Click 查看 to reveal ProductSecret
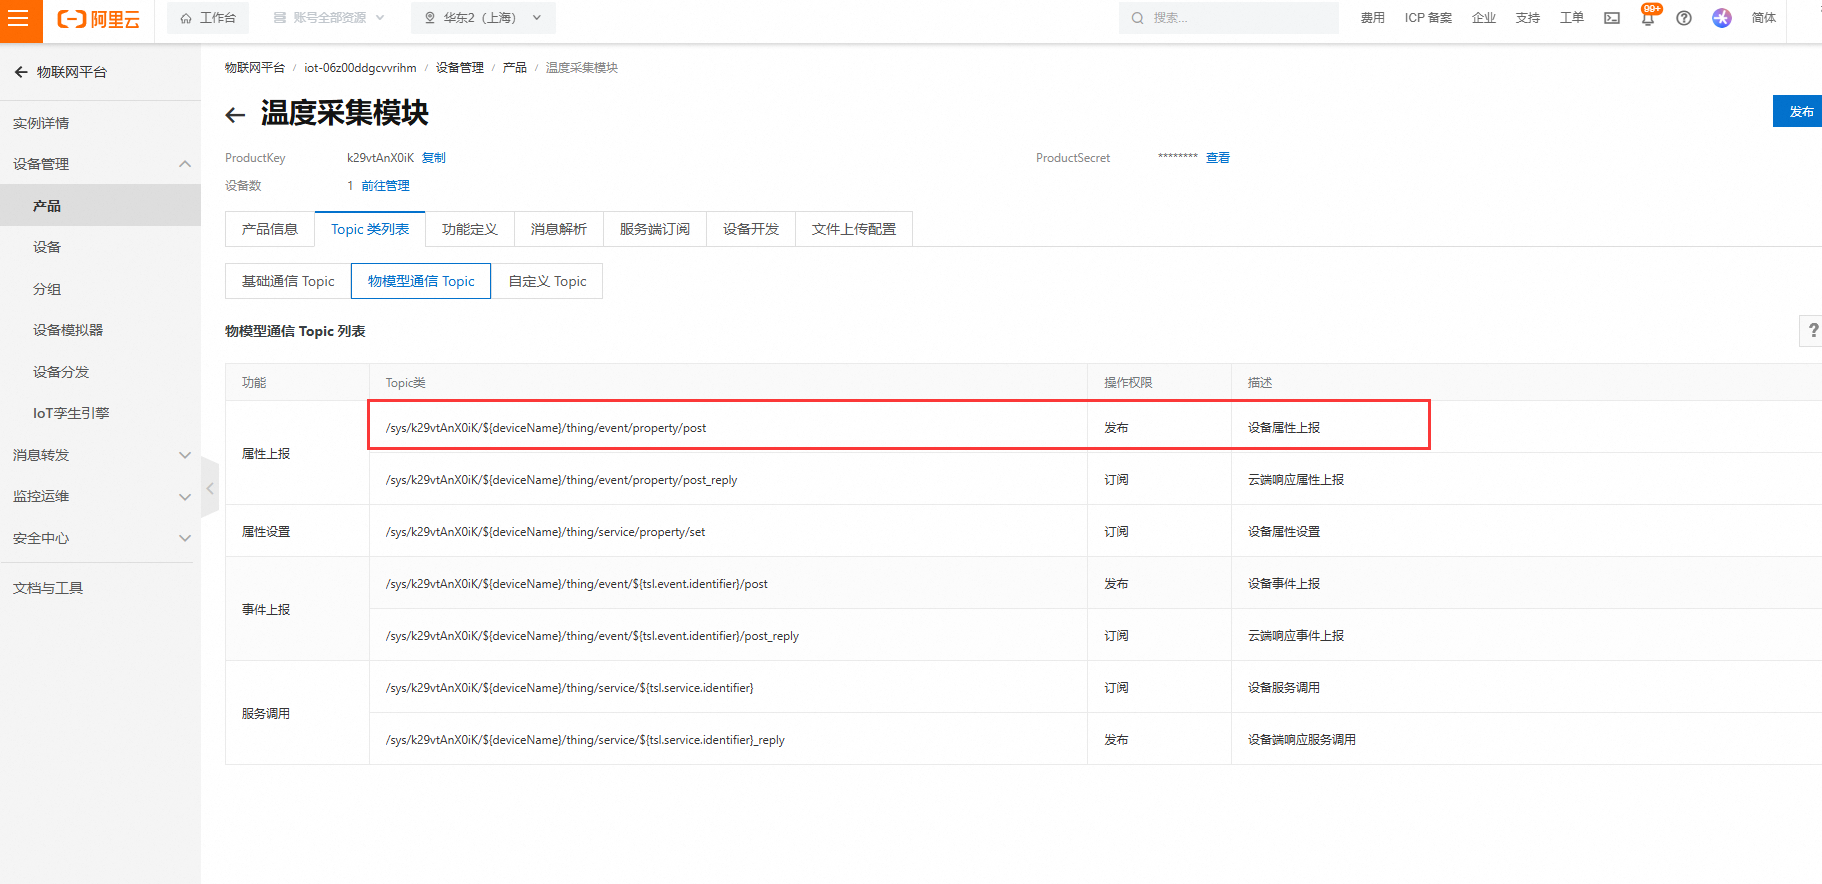This screenshot has height=884, width=1822. (x=1217, y=158)
